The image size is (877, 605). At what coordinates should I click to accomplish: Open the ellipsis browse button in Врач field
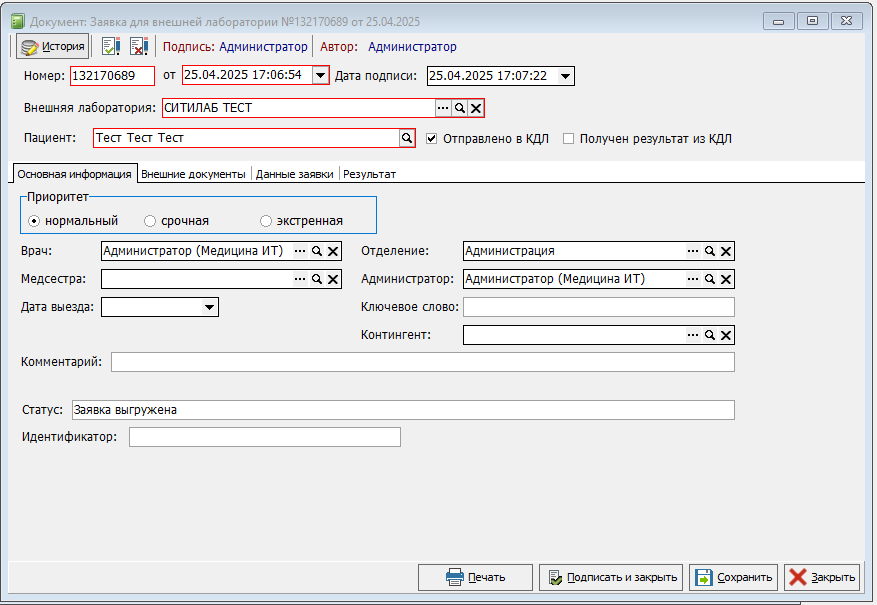coord(299,252)
